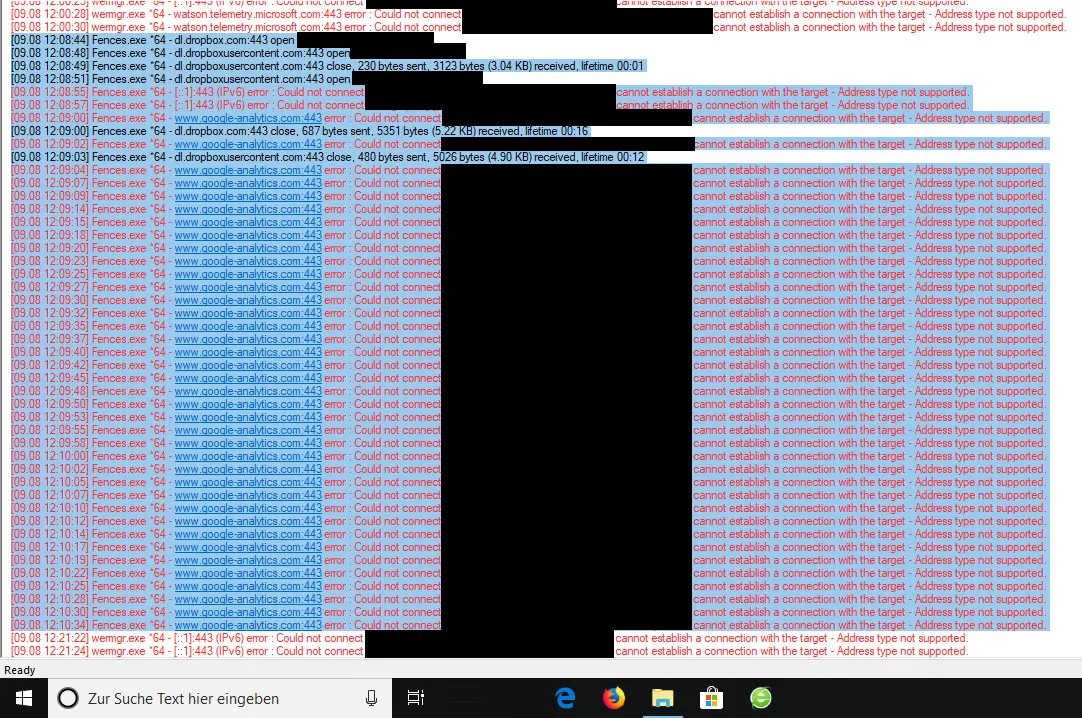Open File Explorer from the taskbar

pyautogui.click(x=663, y=698)
